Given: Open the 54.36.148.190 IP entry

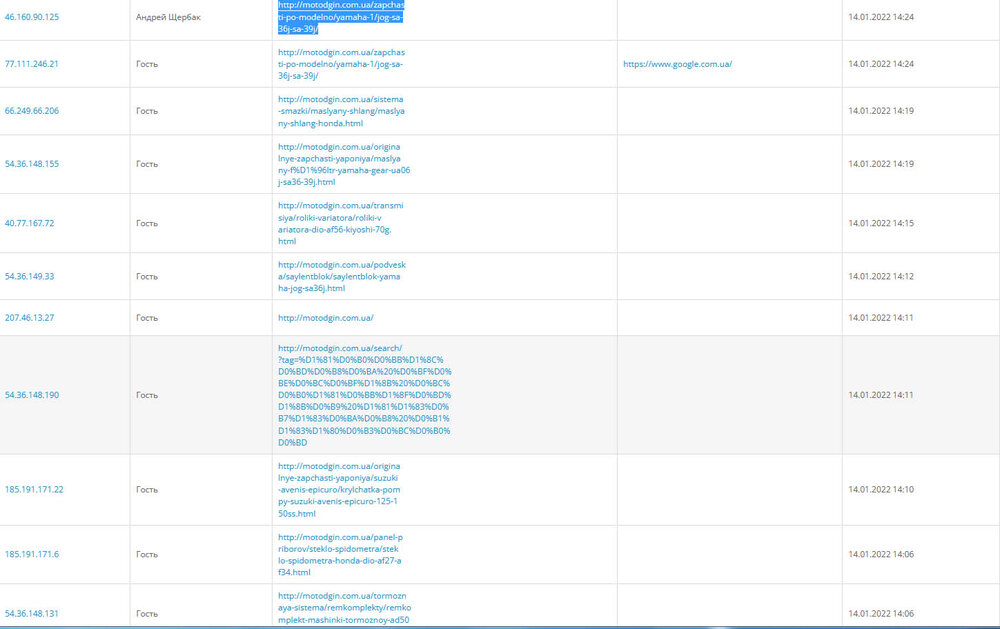Looking at the screenshot, I should pyautogui.click(x=32, y=395).
